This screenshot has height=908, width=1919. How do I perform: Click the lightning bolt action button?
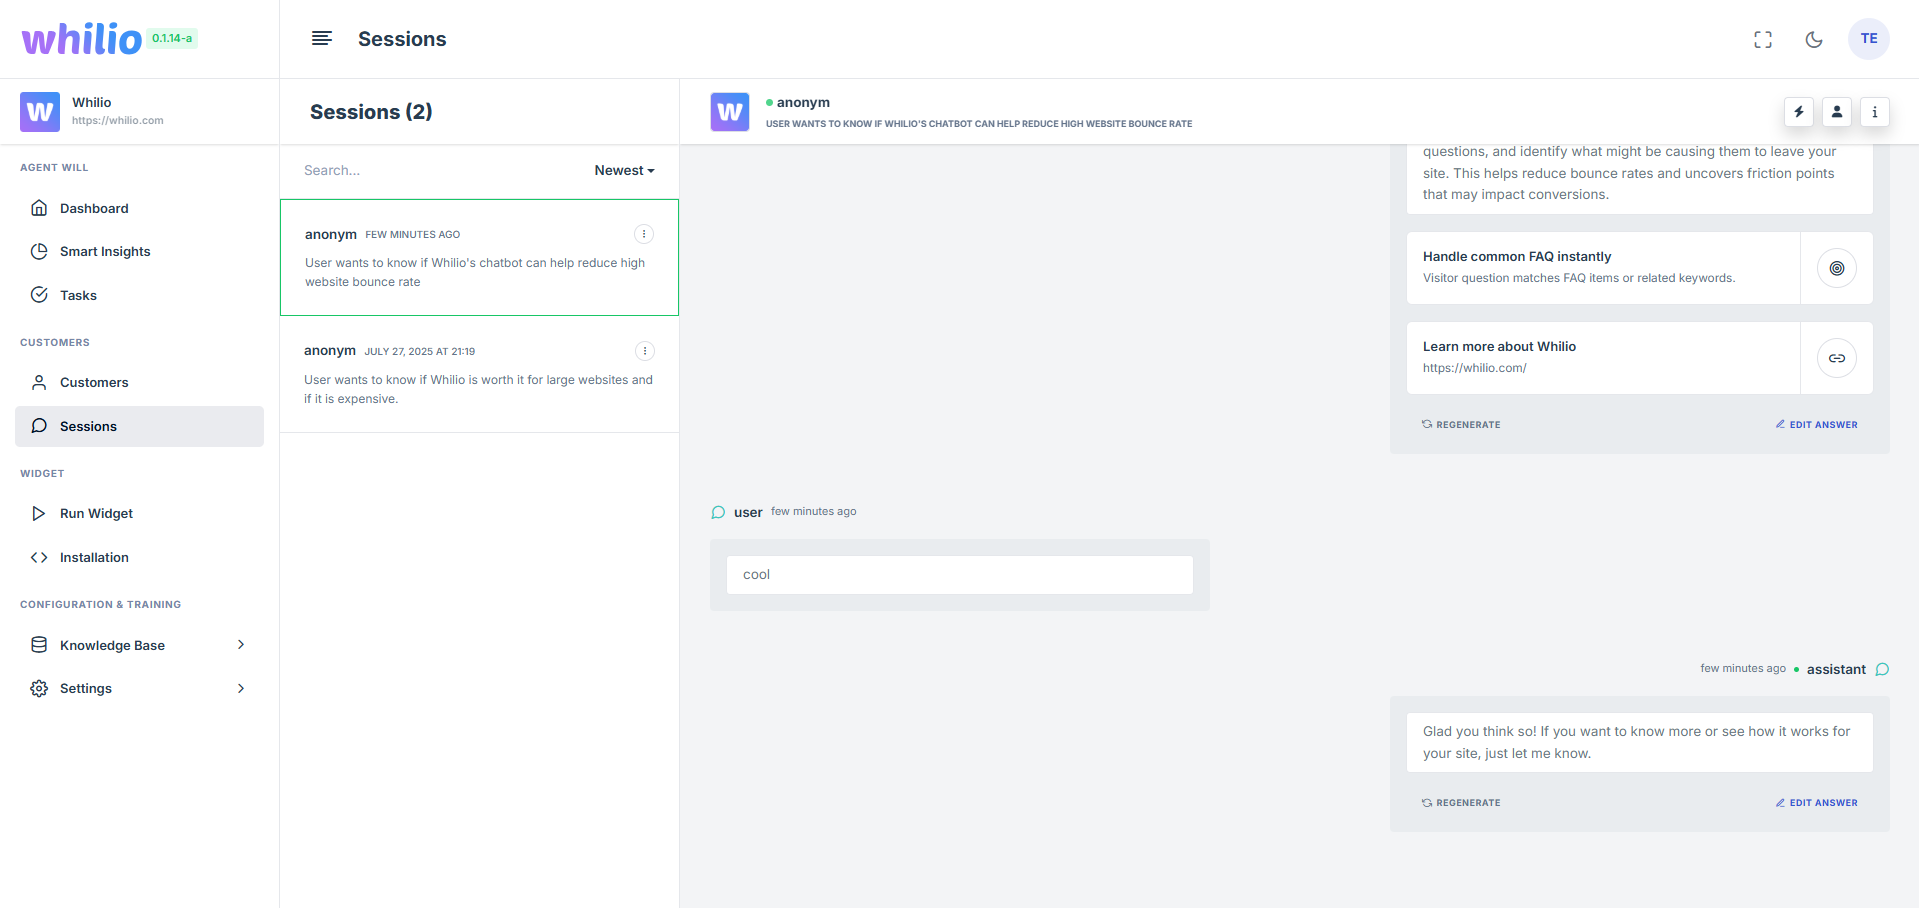[x=1799, y=112]
